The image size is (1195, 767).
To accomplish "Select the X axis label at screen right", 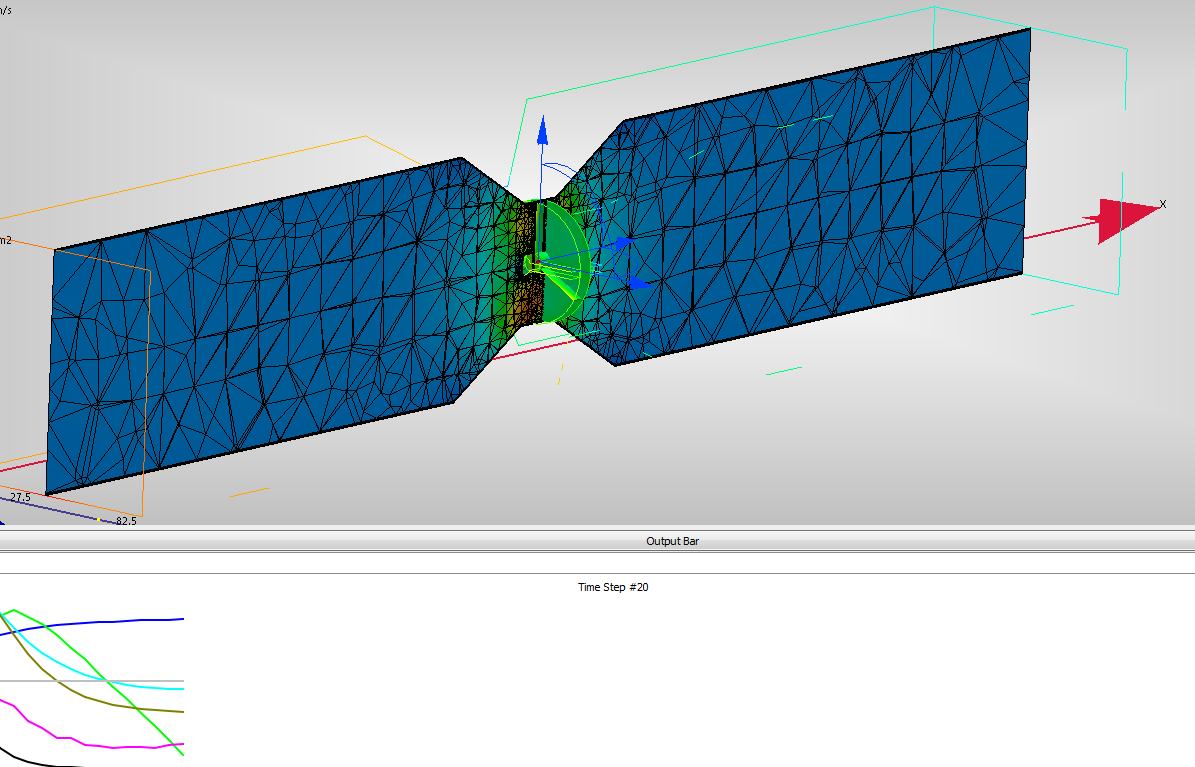I will tap(1161, 206).
